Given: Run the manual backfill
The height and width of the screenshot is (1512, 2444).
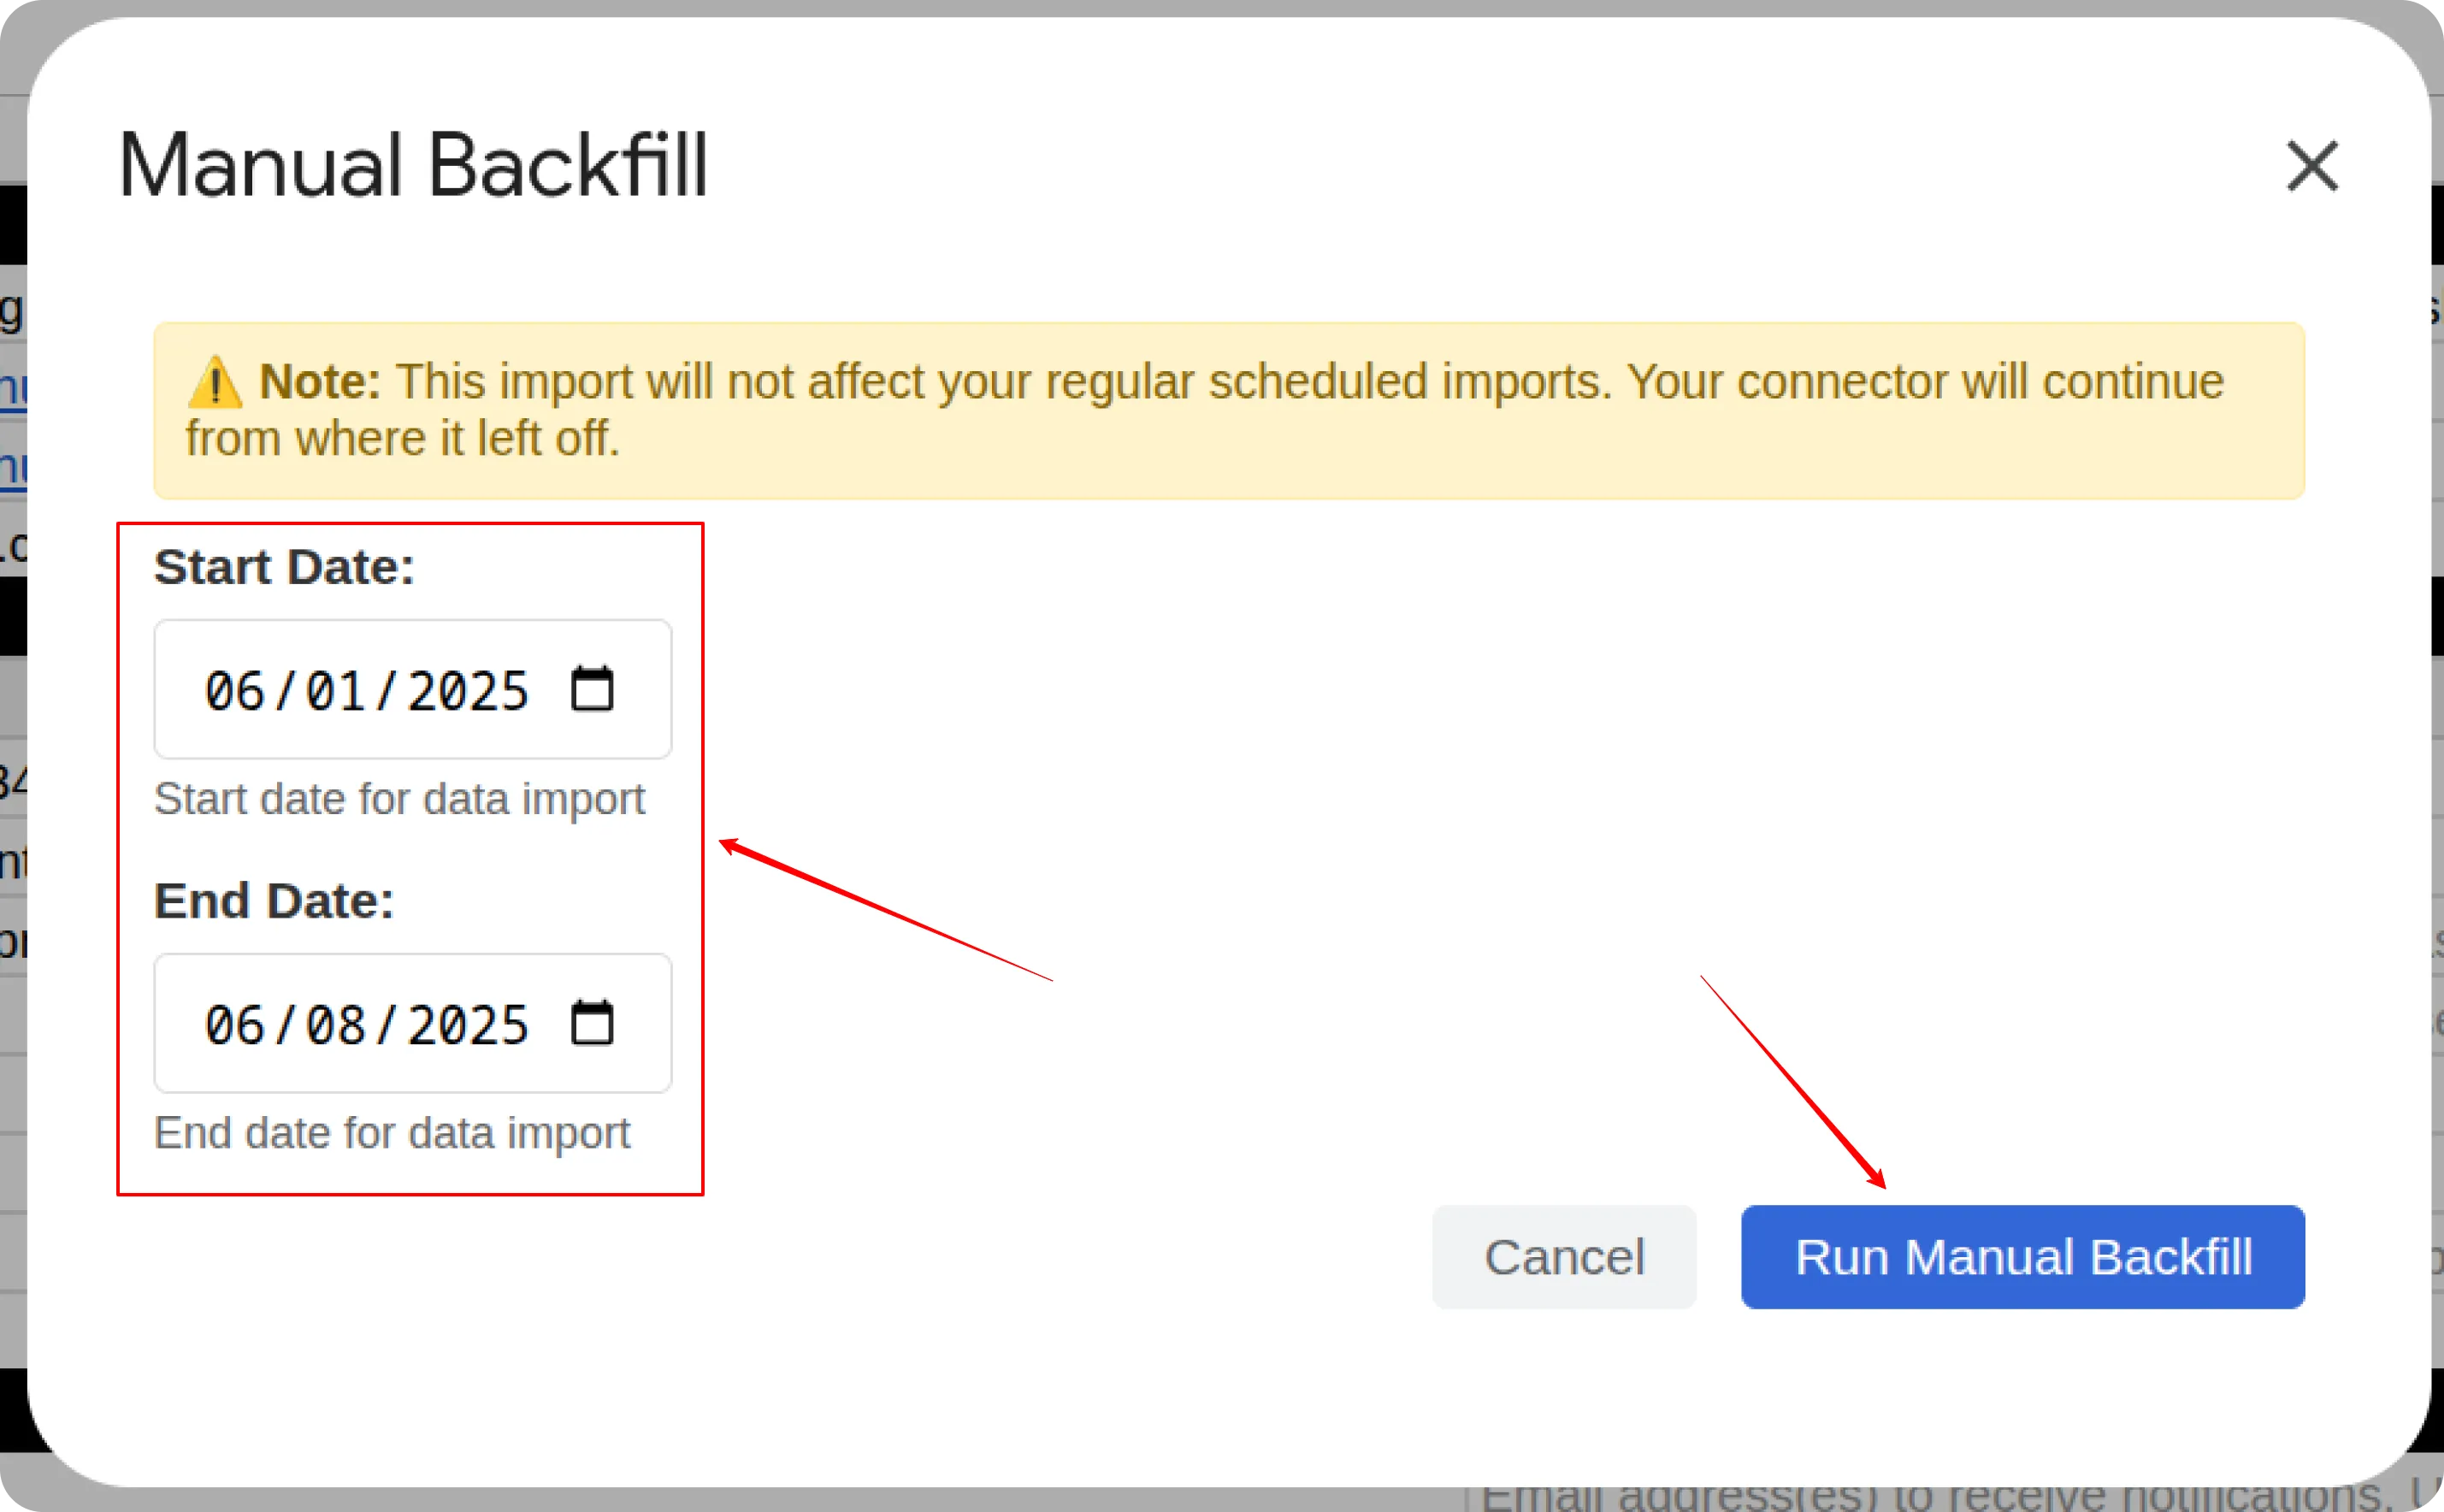Looking at the screenshot, I should pyautogui.click(x=2022, y=1257).
